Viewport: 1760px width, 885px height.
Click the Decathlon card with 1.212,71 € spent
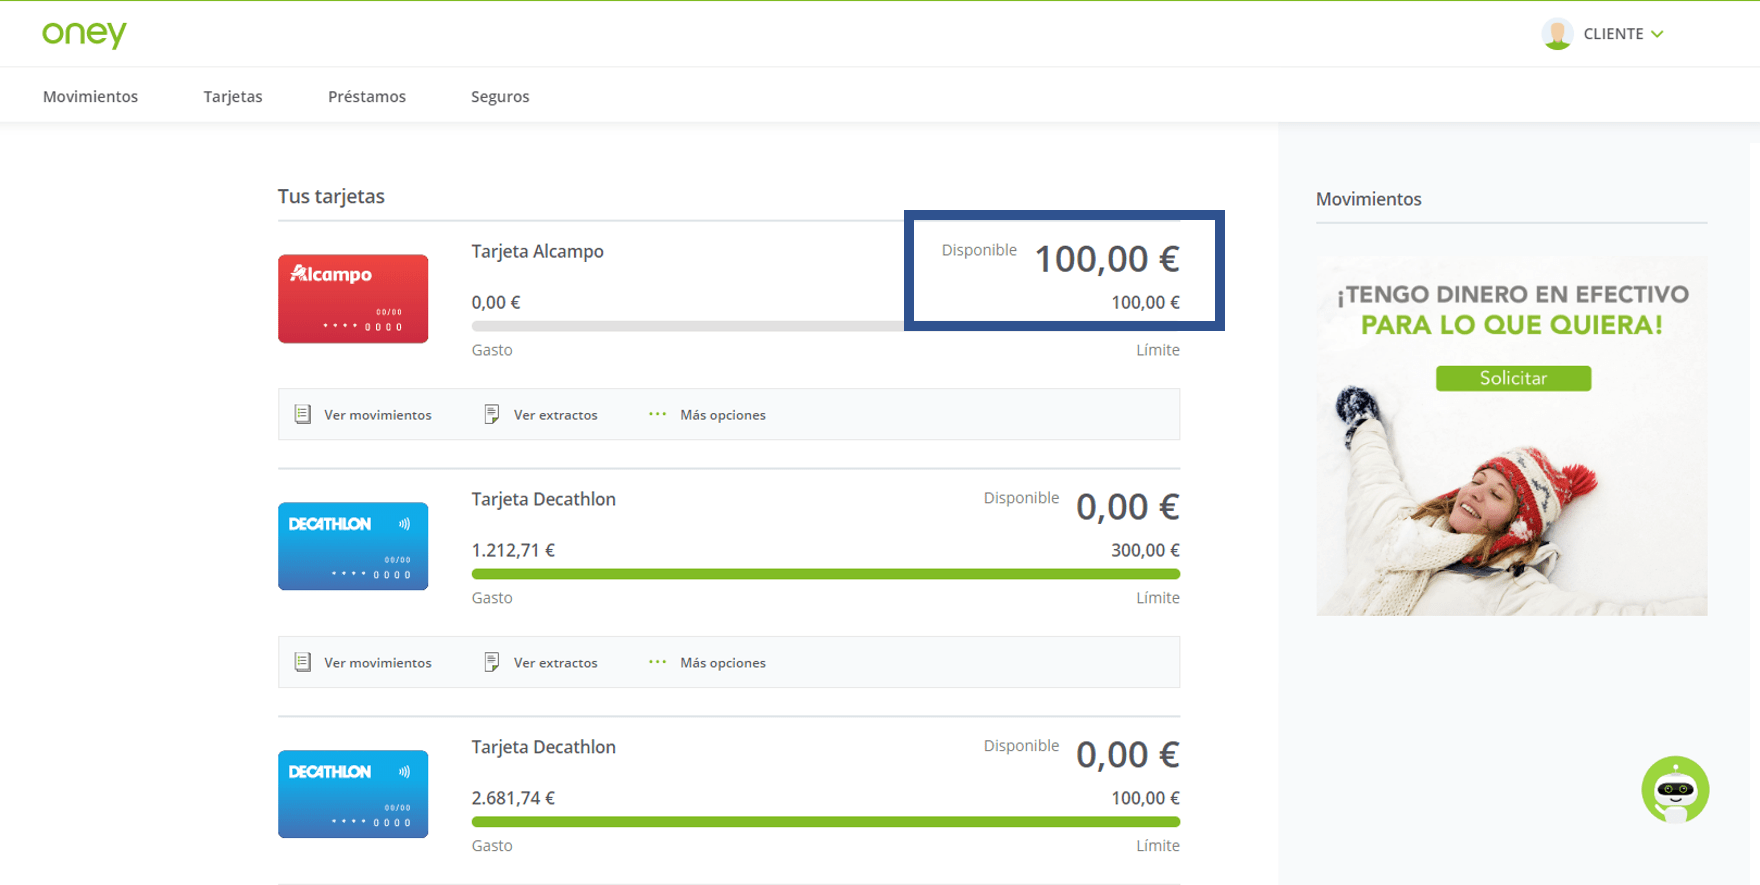pyautogui.click(x=353, y=546)
